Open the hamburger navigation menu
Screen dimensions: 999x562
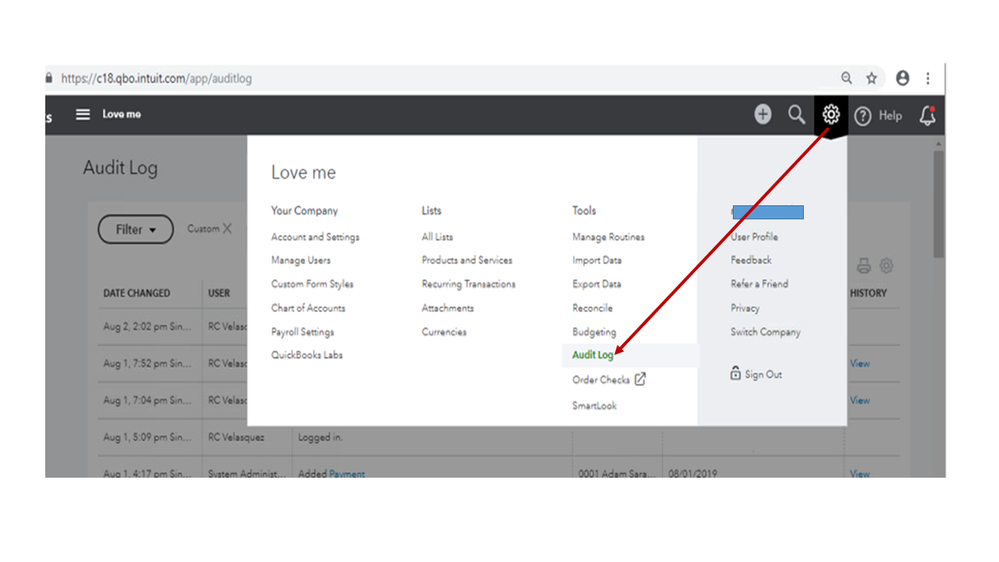(x=83, y=114)
